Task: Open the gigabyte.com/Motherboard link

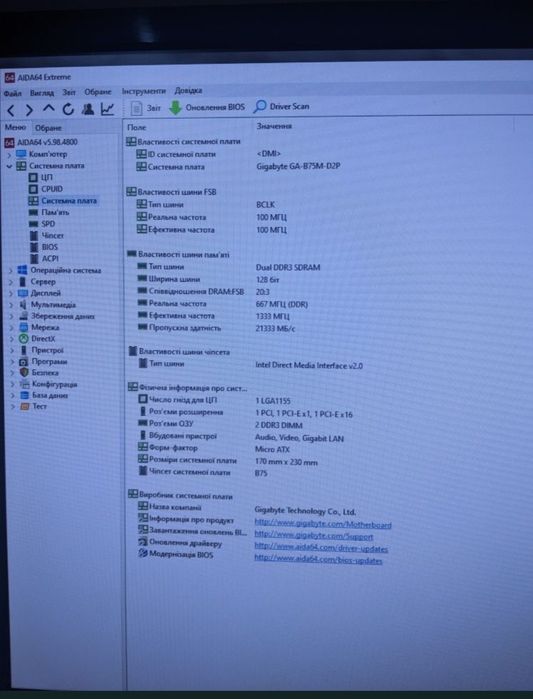Action: pos(323,525)
